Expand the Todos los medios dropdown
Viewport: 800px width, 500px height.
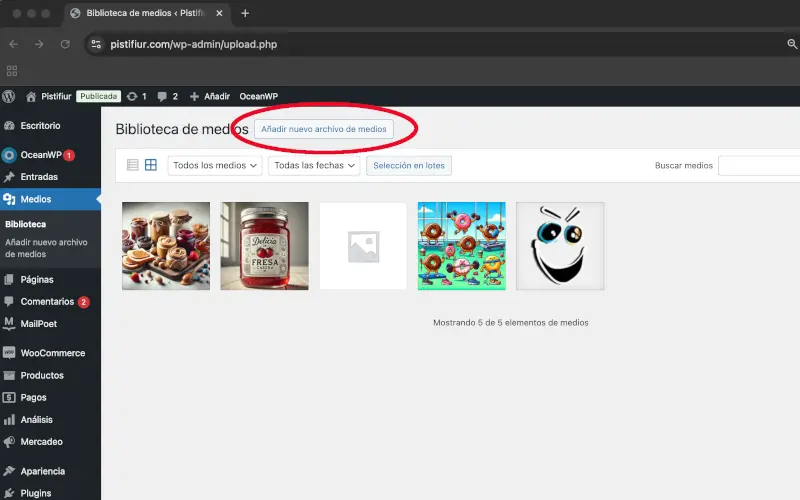pyautogui.click(x=214, y=166)
